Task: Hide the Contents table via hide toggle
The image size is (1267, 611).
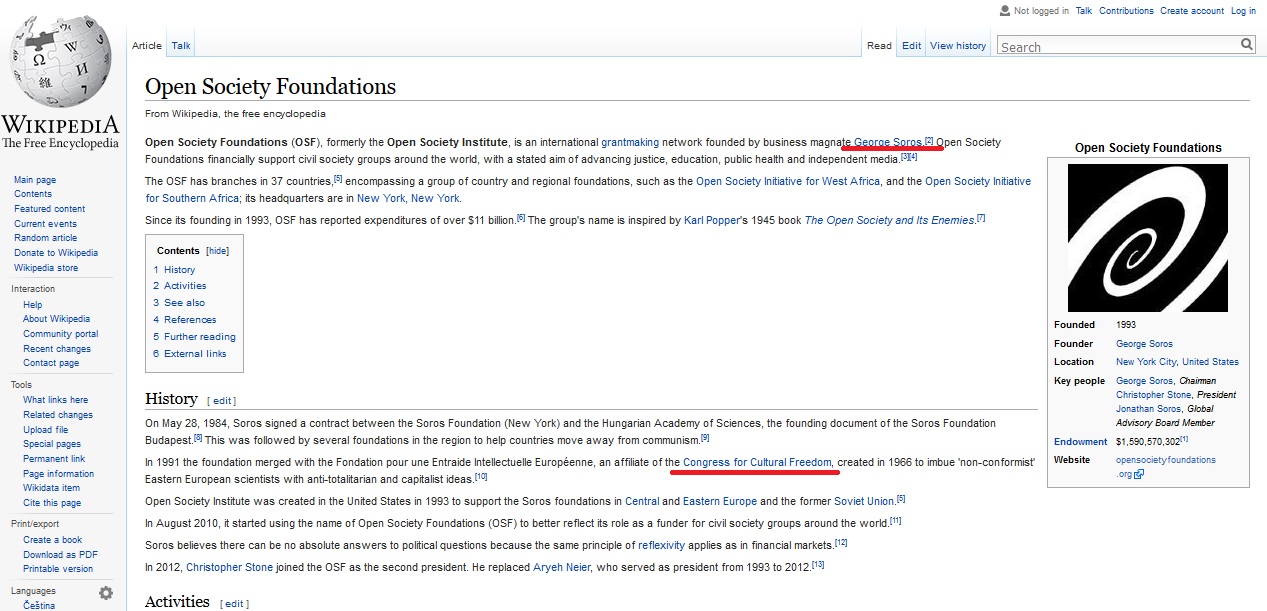Action: 217,251
